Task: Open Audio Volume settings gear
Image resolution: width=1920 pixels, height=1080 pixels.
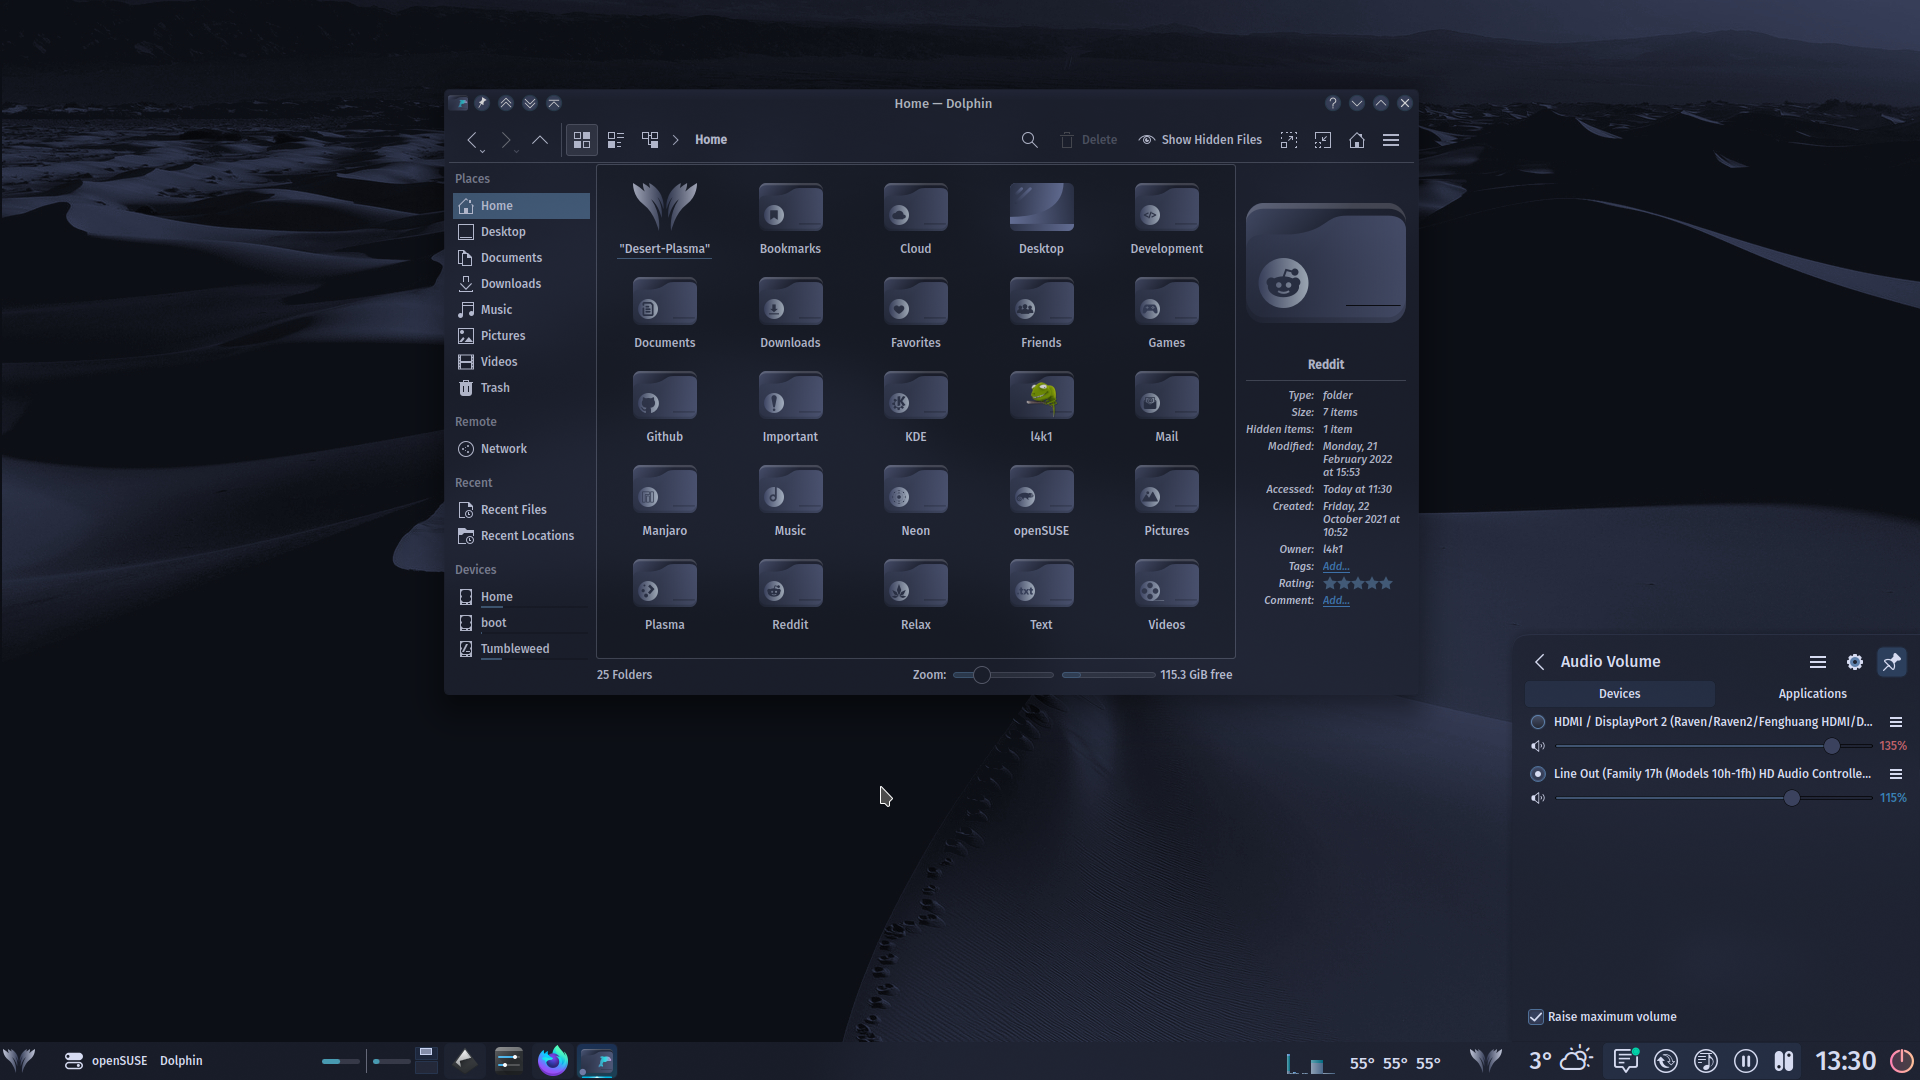Action: click(1855, 662)
